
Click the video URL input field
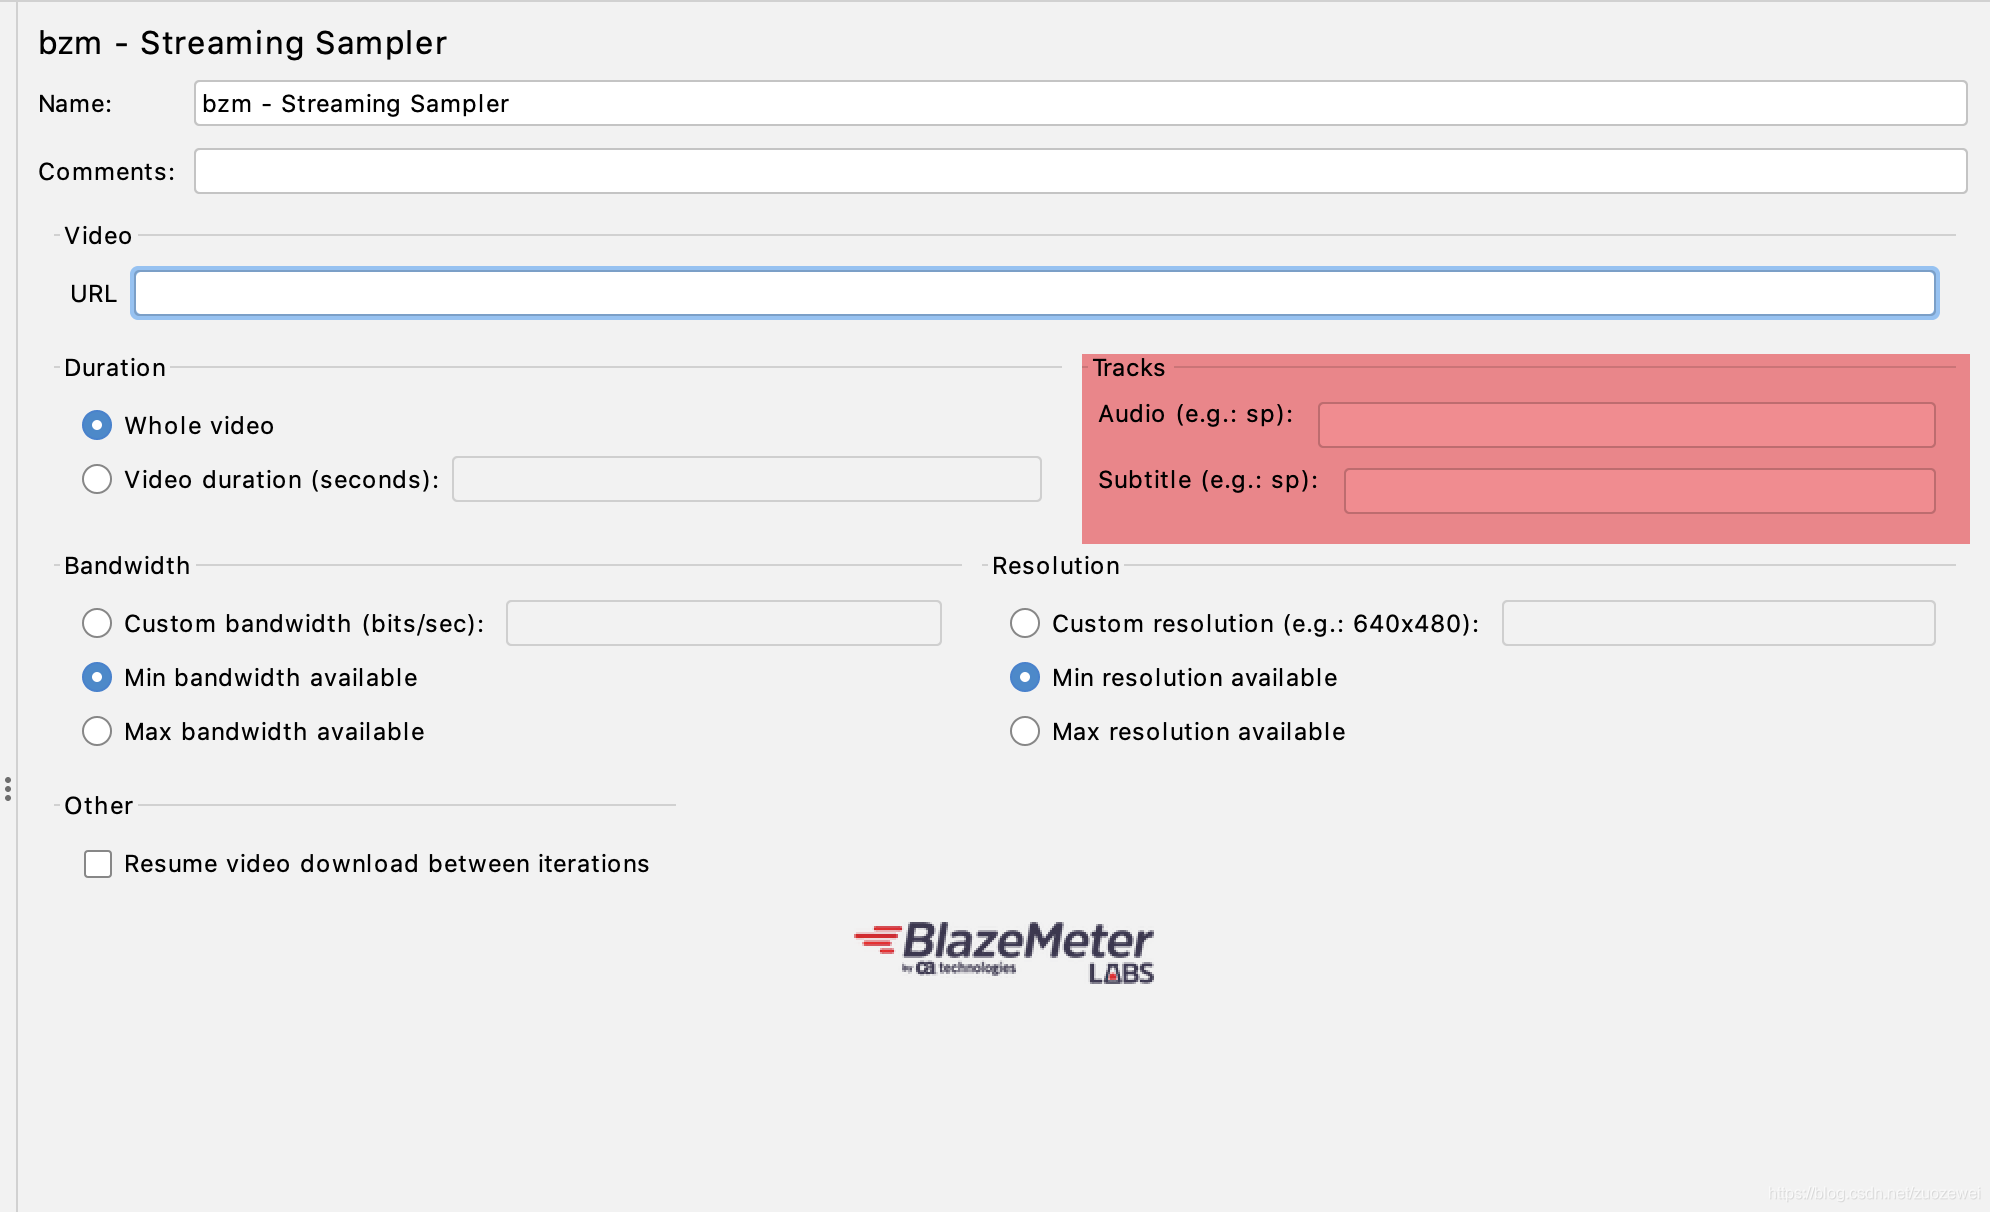point(1035,293)
